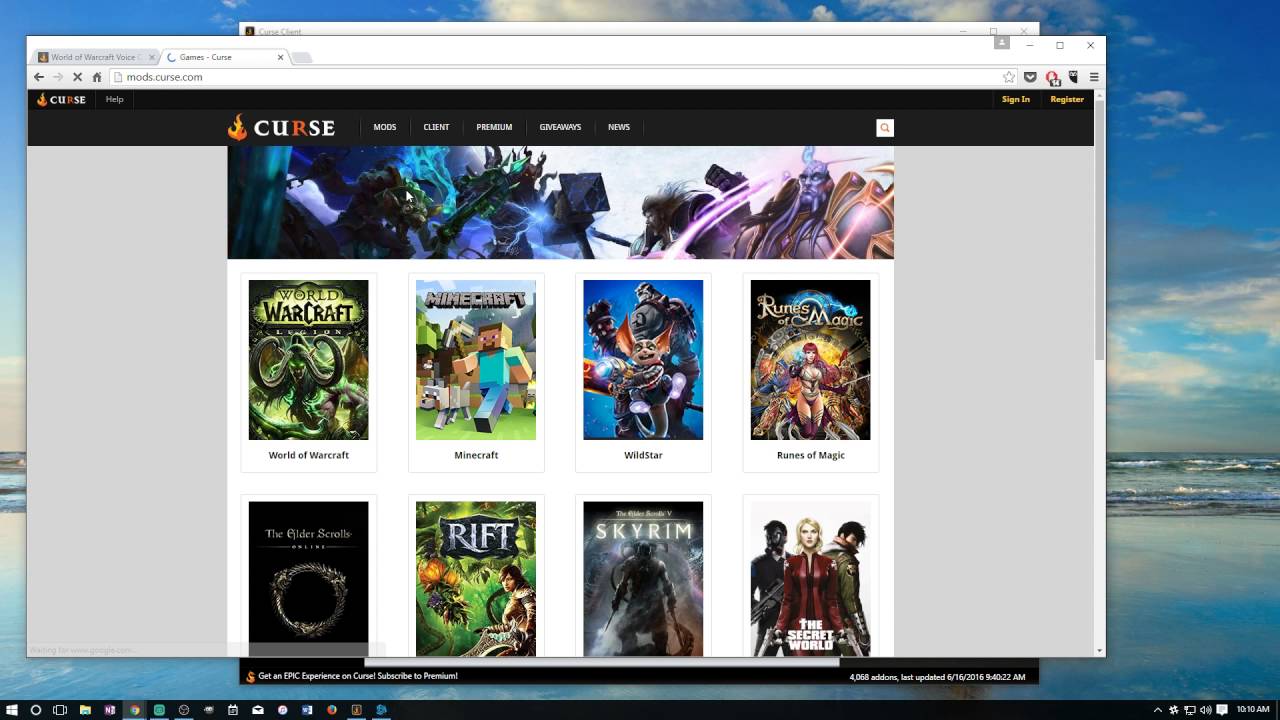Click the World of Warcraft title link
The image size is (1280, 720).
(x=309, y=455)
